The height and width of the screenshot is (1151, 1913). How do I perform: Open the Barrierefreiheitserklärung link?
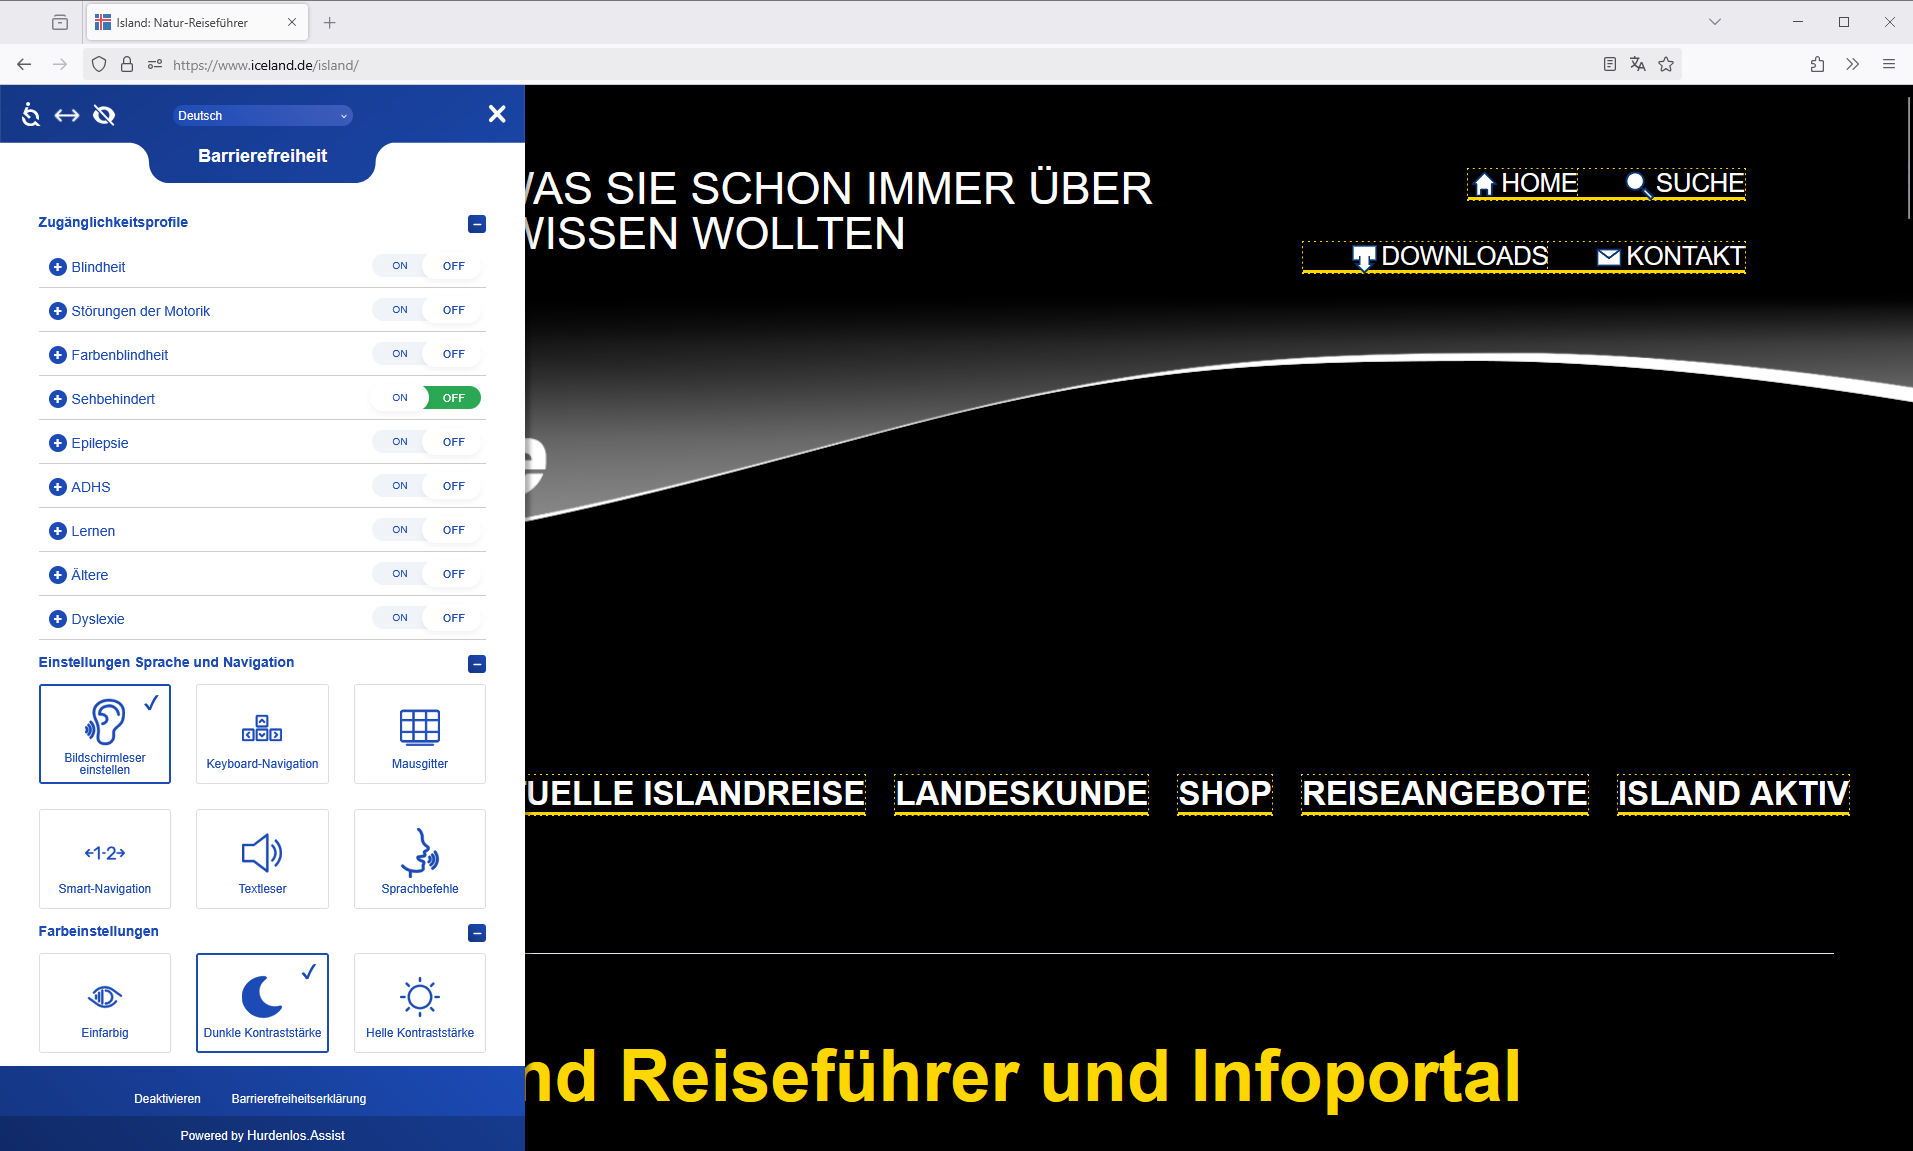(298, 1097)
